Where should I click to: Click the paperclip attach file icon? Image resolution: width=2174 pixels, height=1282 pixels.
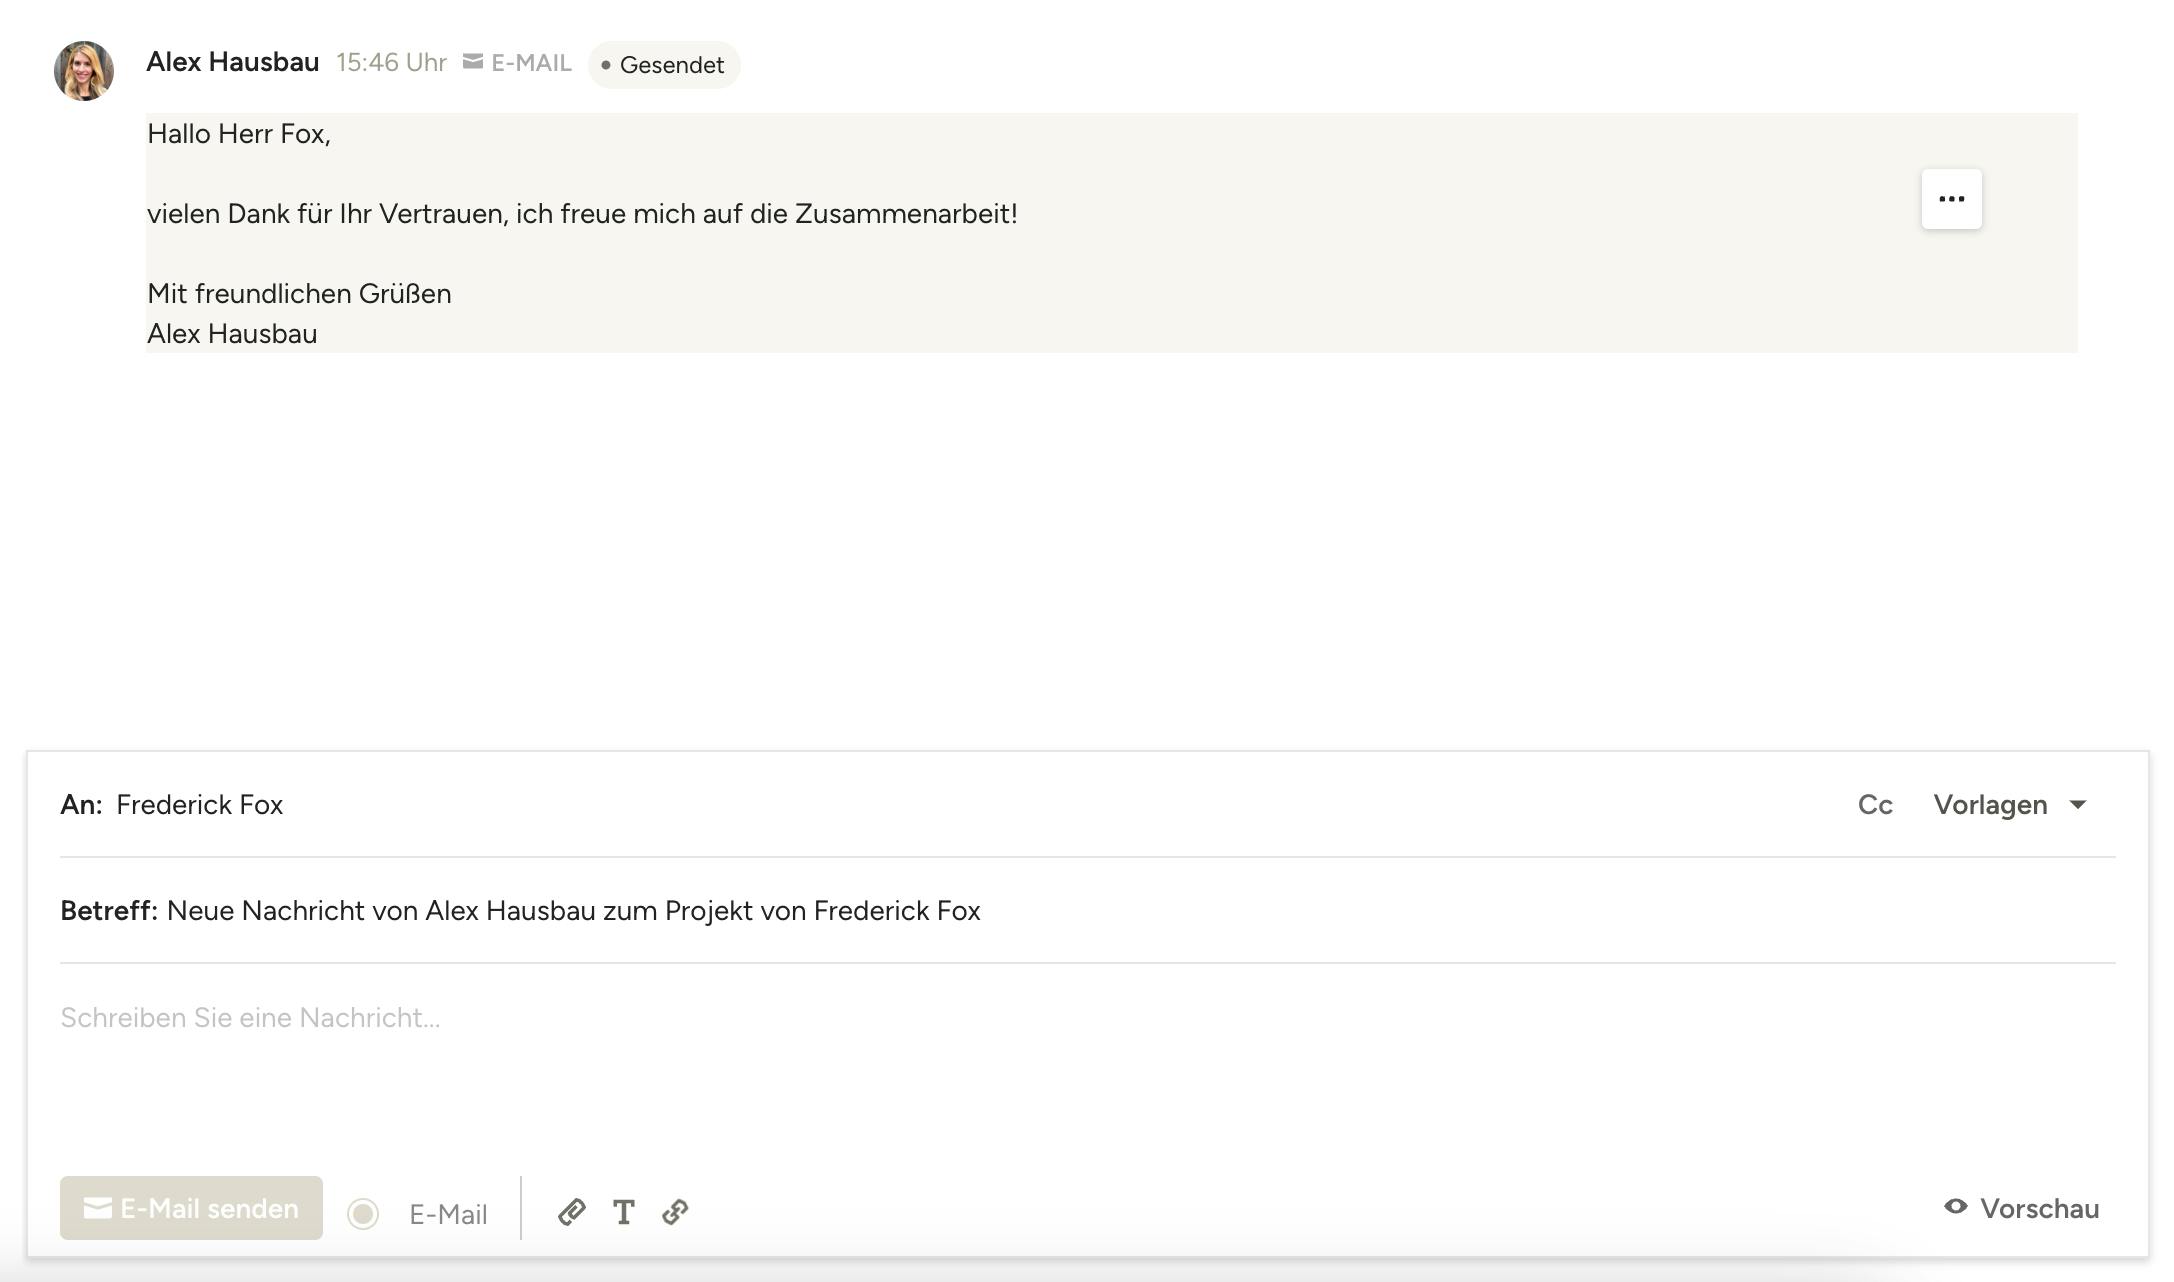pyautogui.click(x=571, y=1212)
